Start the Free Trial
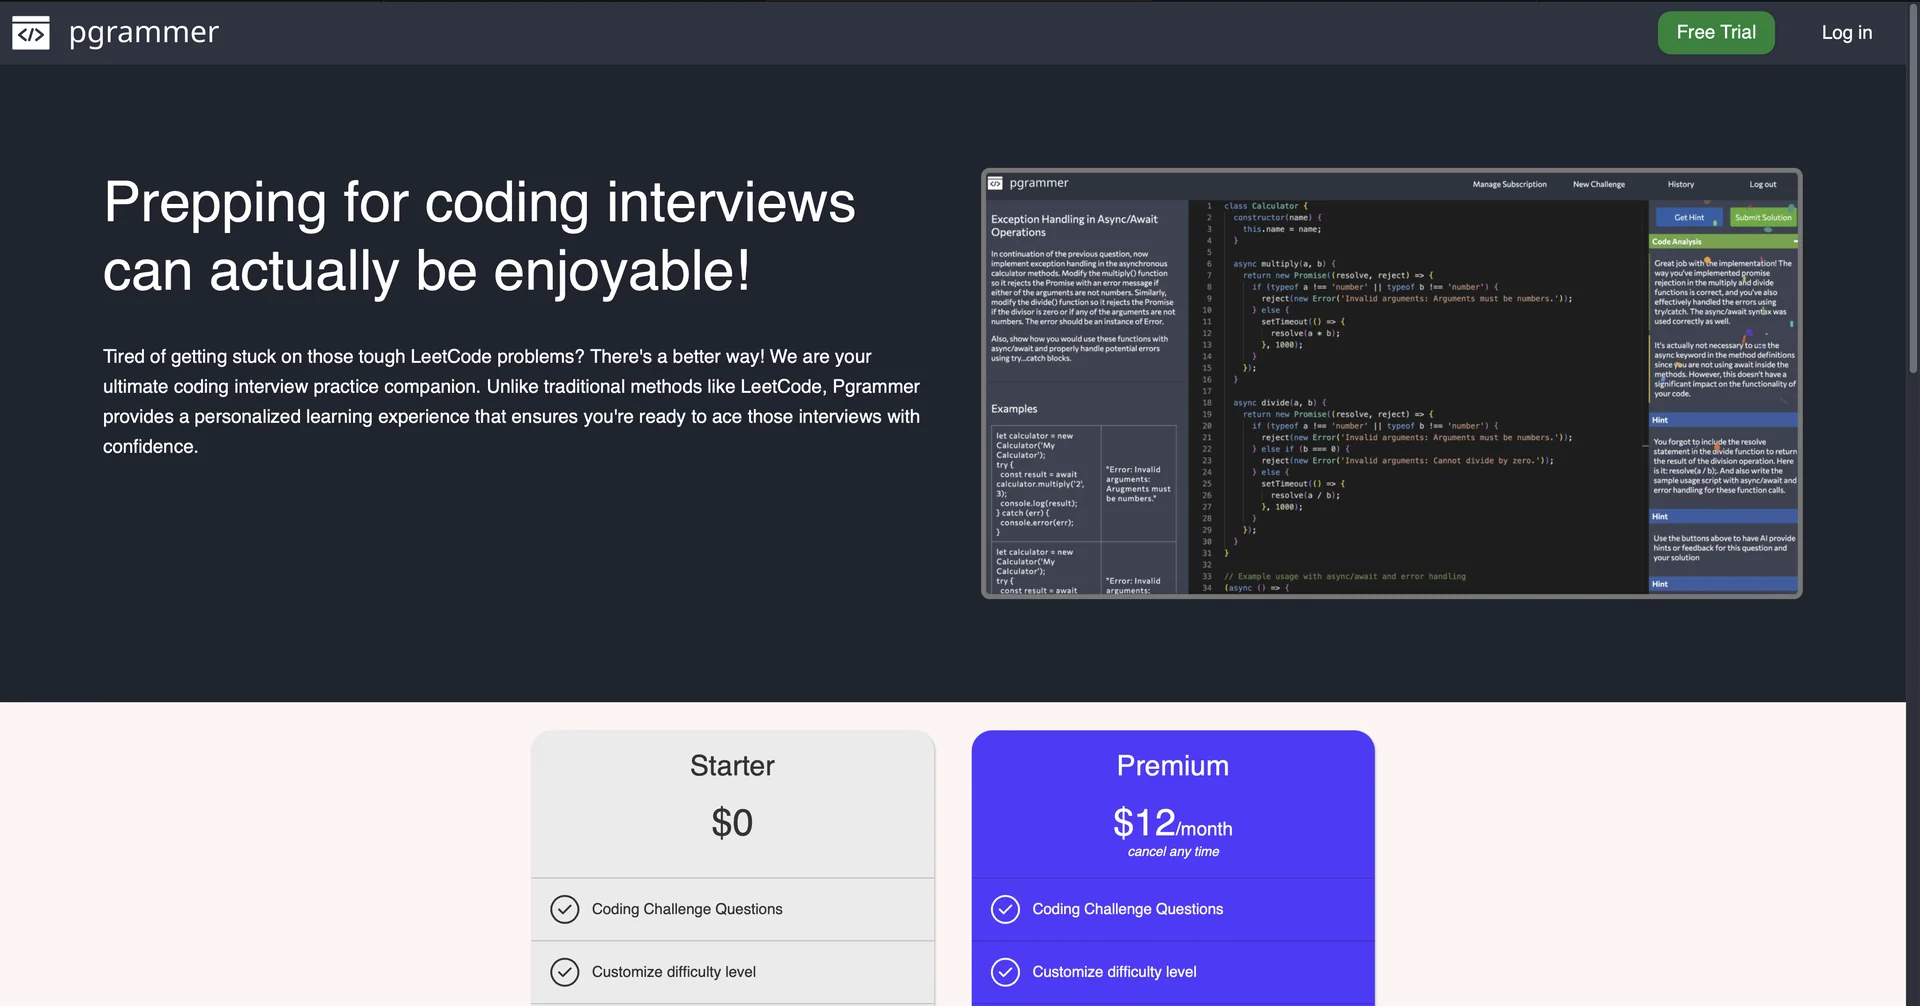The width and height of the screenshot is (1920, 1006). click(x=1716, y=33)
